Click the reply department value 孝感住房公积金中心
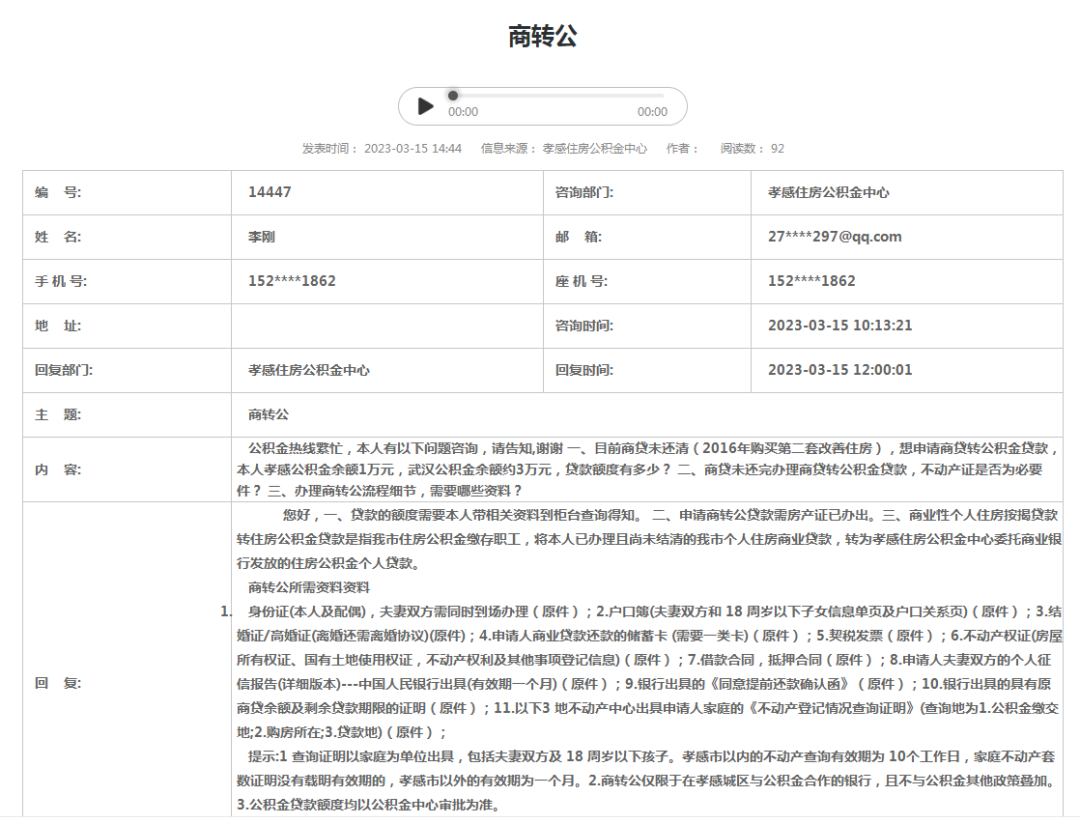Viewport: 1080px width, 824px height. pos(309,370)
